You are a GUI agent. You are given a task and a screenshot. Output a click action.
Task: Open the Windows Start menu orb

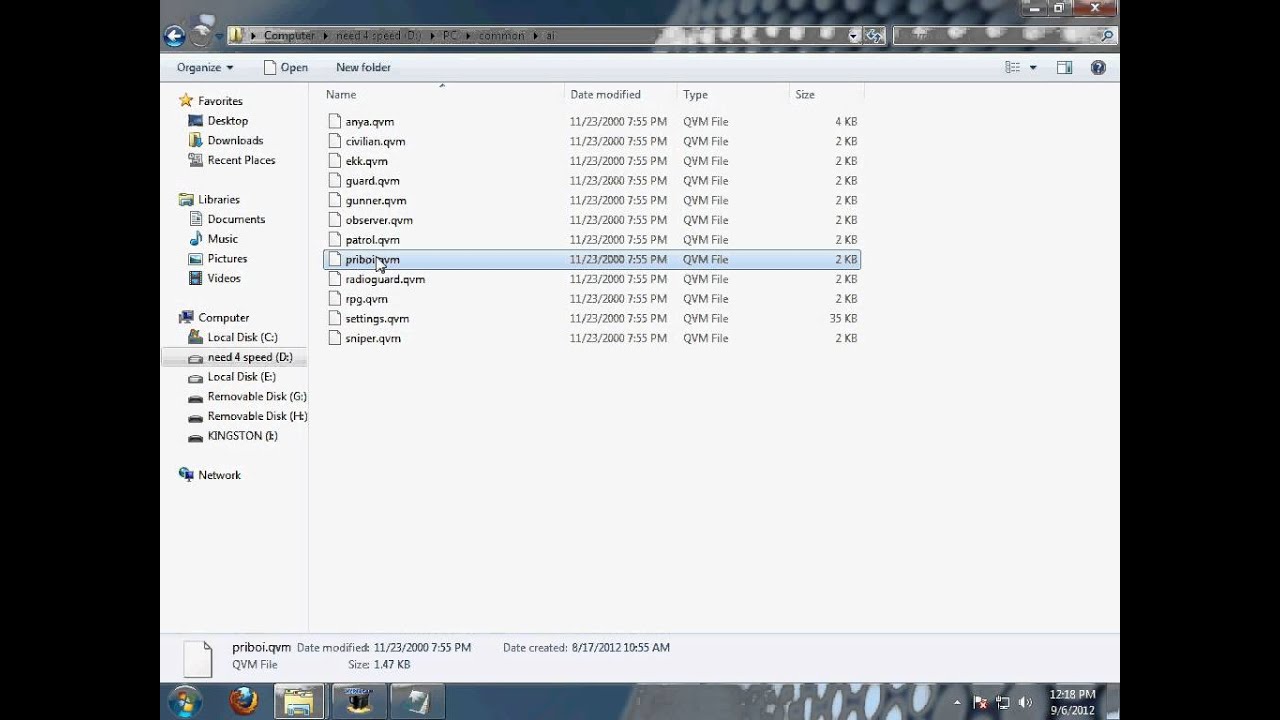(x=185, y=701)
